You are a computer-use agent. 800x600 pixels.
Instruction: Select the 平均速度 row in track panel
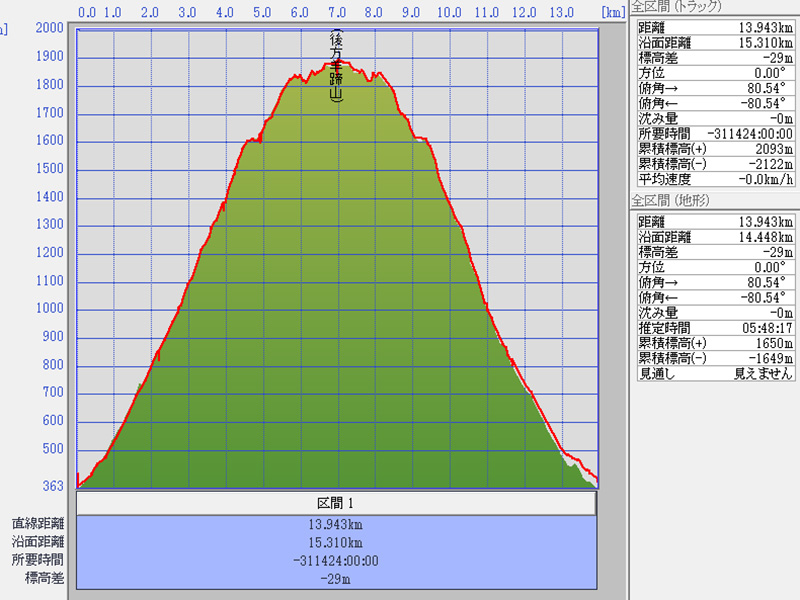point(715,179)
